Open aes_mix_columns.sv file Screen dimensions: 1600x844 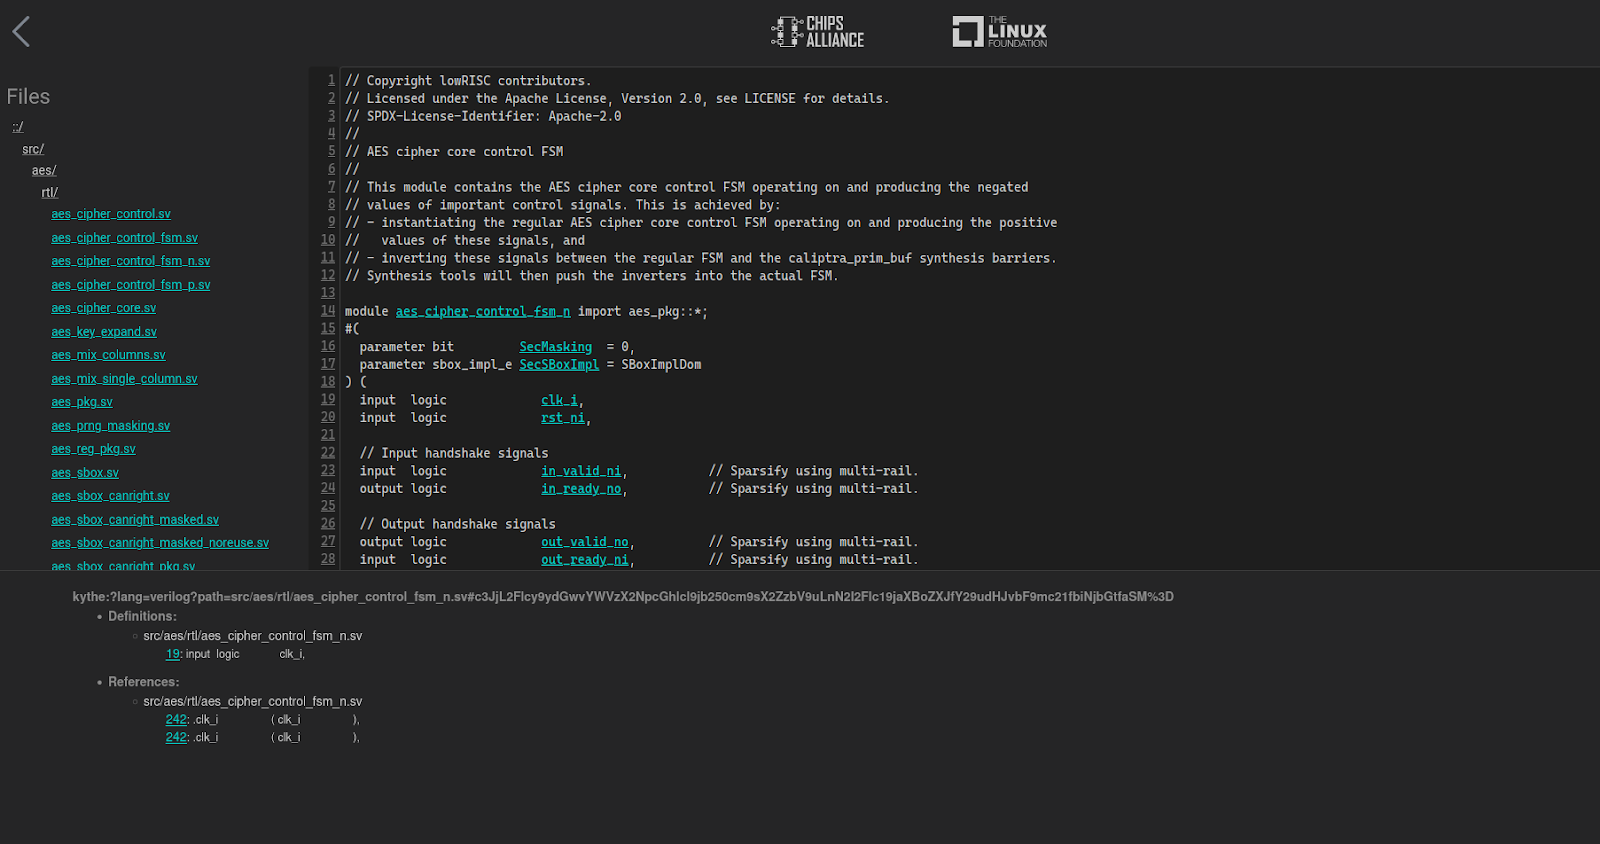coord(108,355)
